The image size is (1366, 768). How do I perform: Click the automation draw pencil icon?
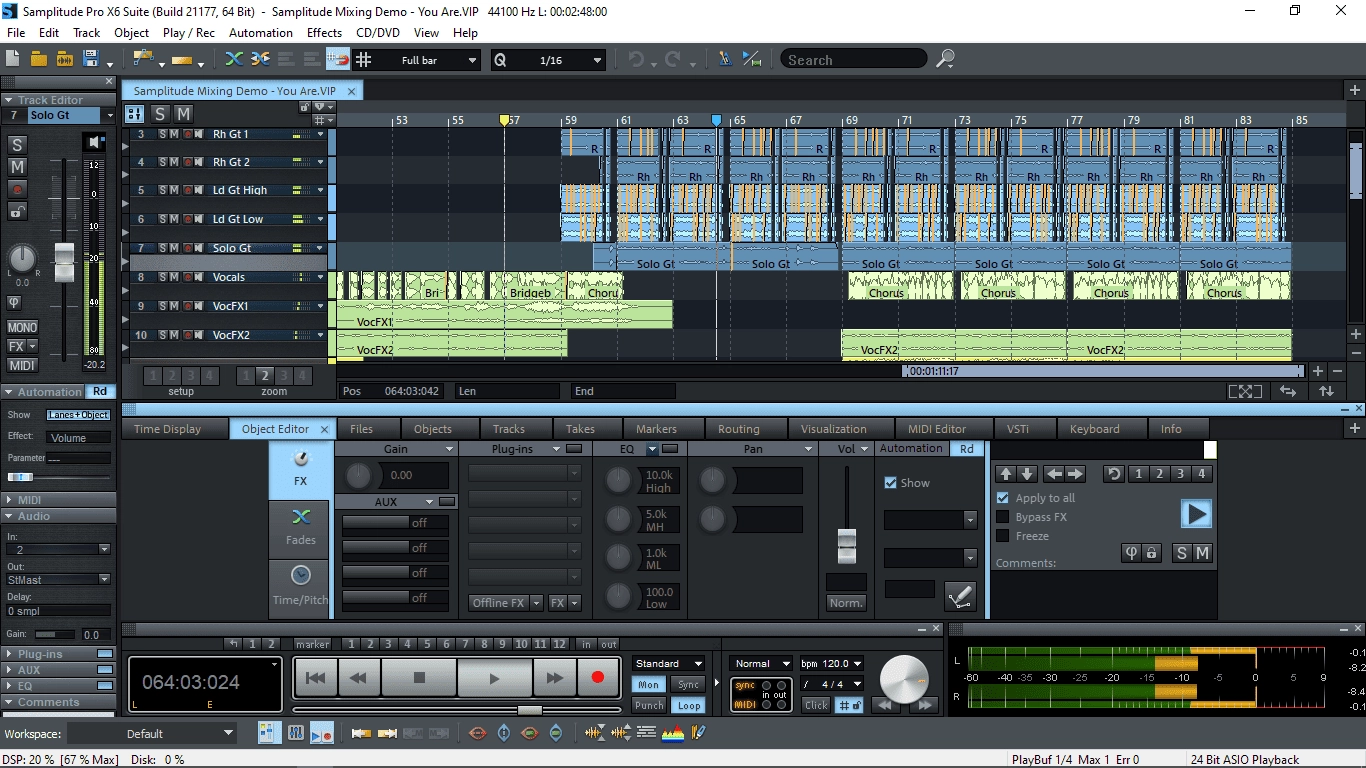(960, 596)
